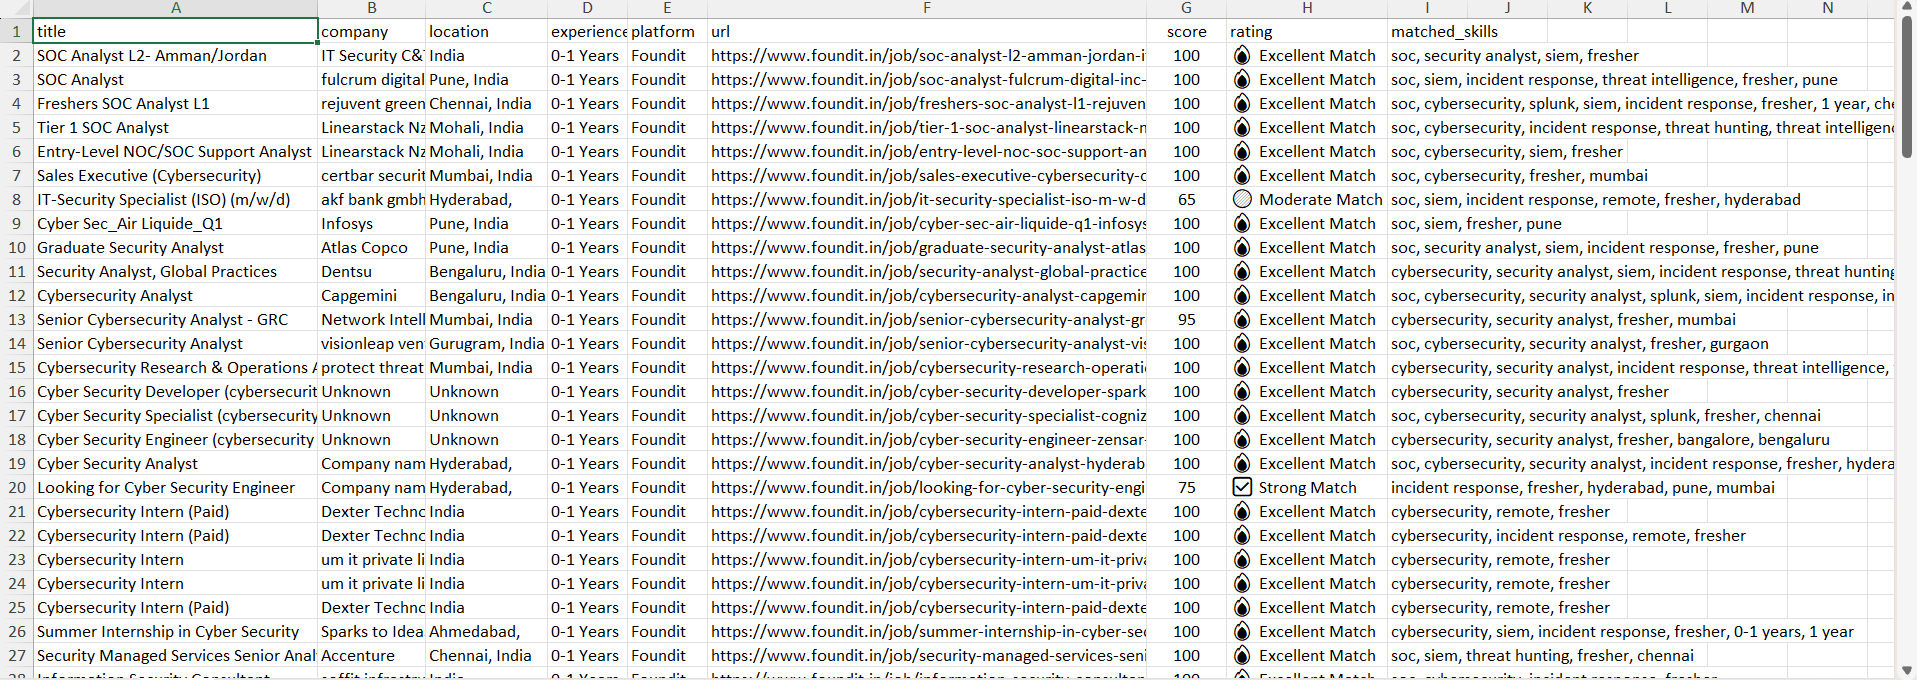The height and width of the screenshot is (680, 1917).
Task: Select row 8 header
Action: 16,200
